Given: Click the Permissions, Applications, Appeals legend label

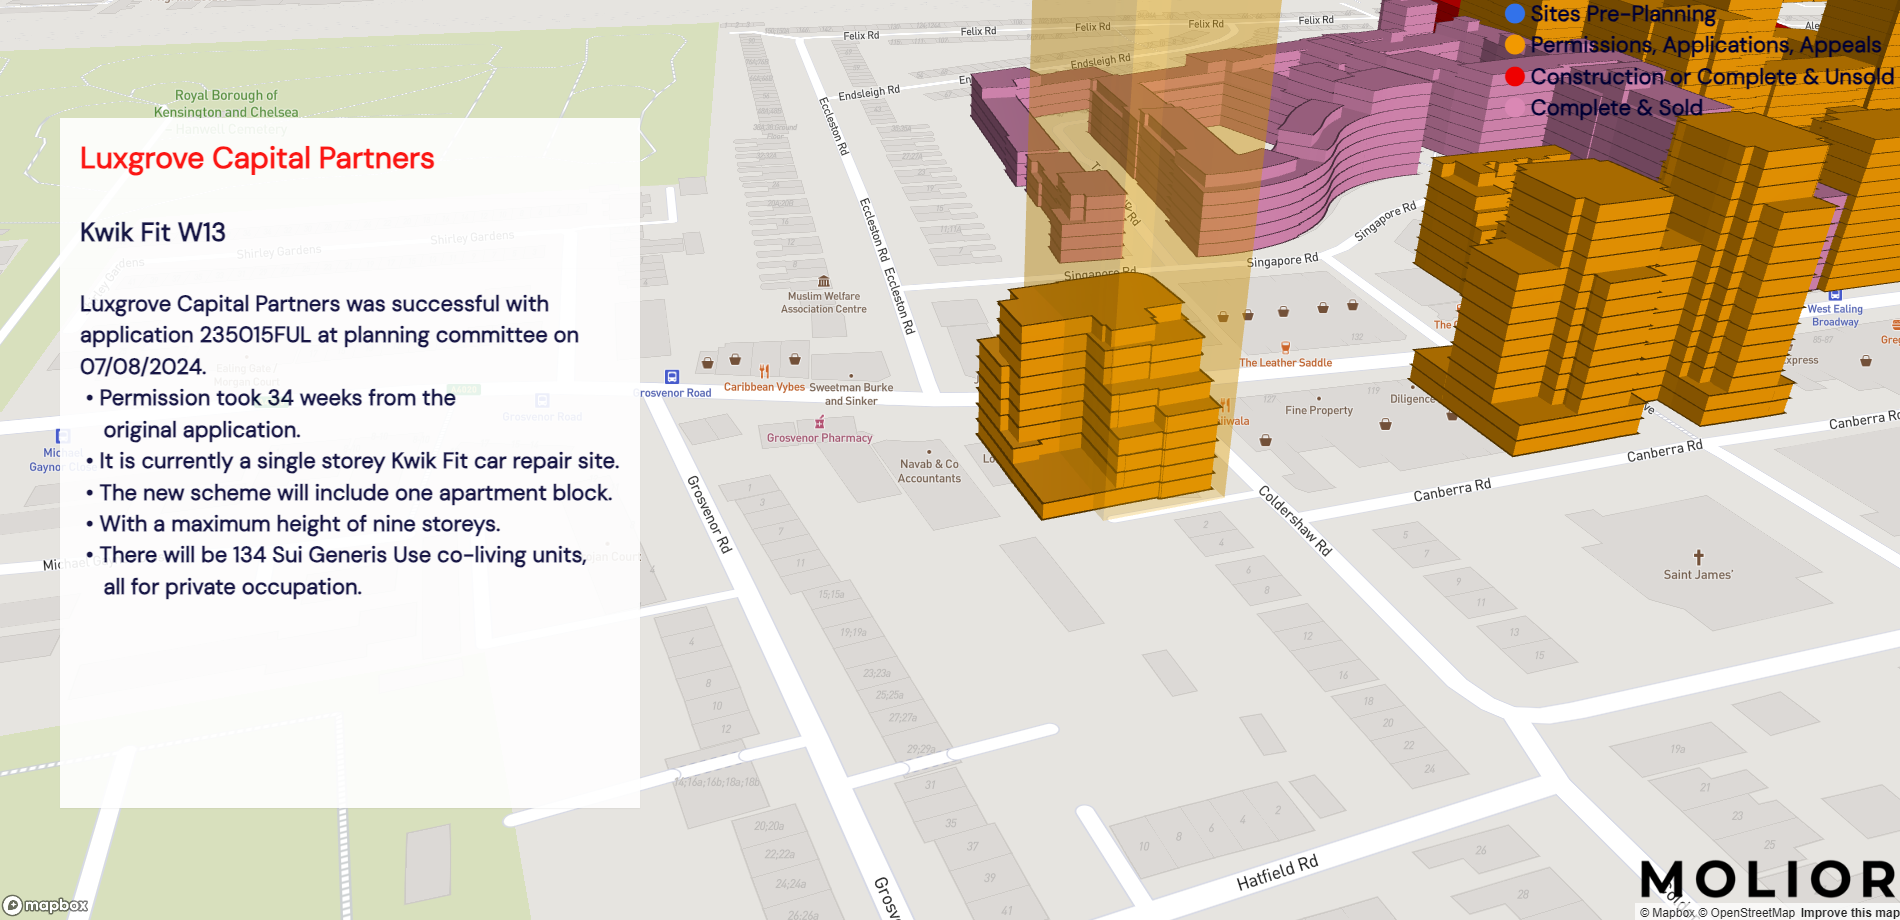Looking at the screenshot, I should pyautogui.click(x=1706, y=45).
